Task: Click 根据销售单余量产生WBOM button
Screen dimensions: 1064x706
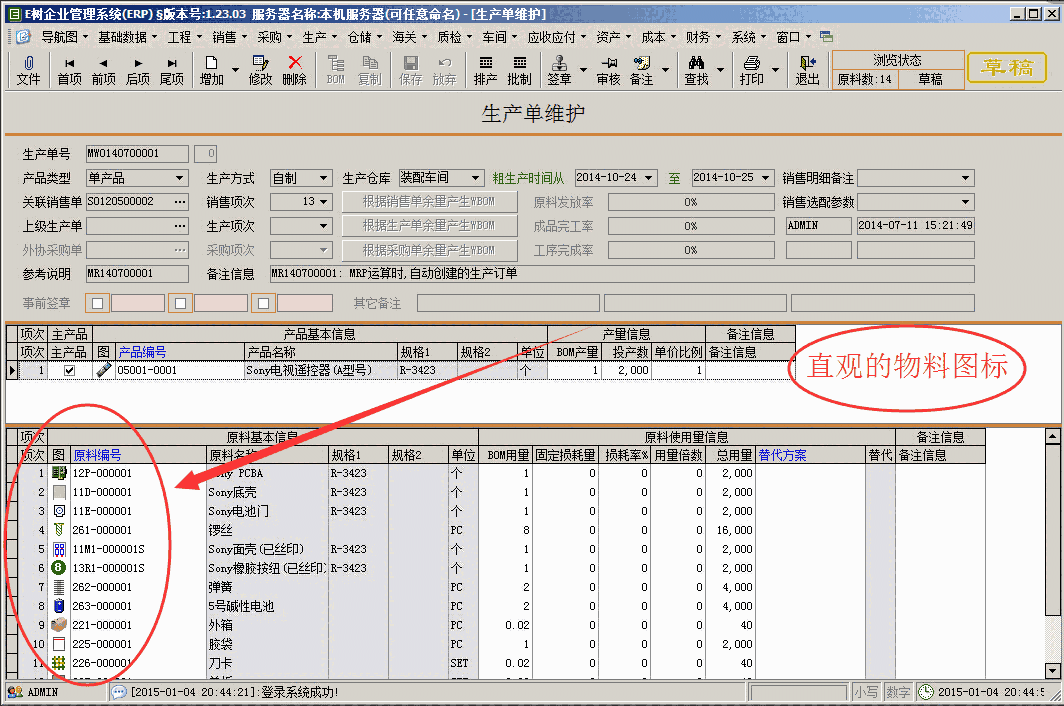Action: [x=430, y=201]
